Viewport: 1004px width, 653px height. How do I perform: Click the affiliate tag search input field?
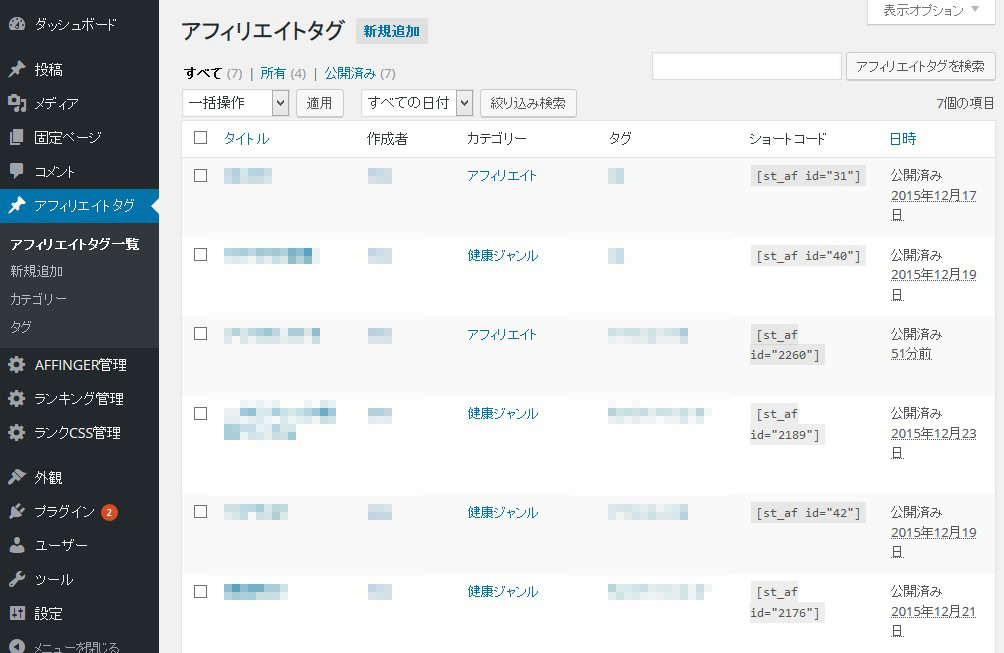coord(747,67)
